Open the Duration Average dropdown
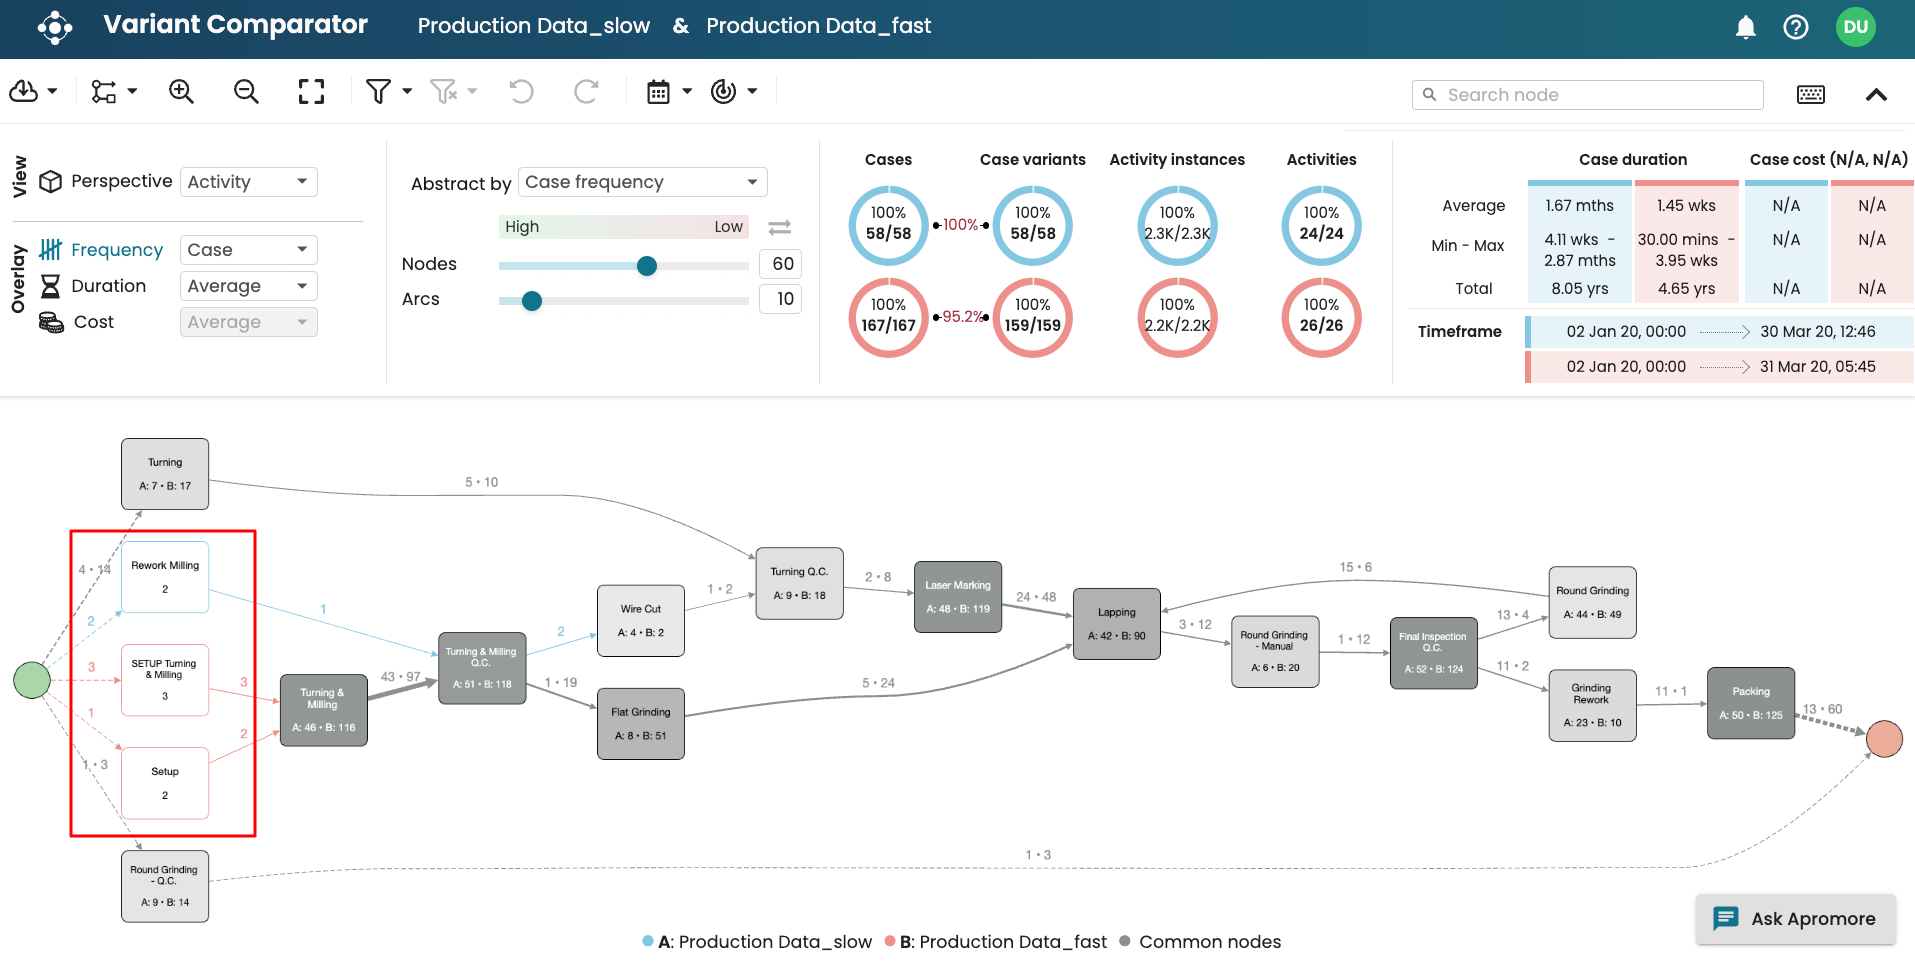 click(x=248, y=286)
